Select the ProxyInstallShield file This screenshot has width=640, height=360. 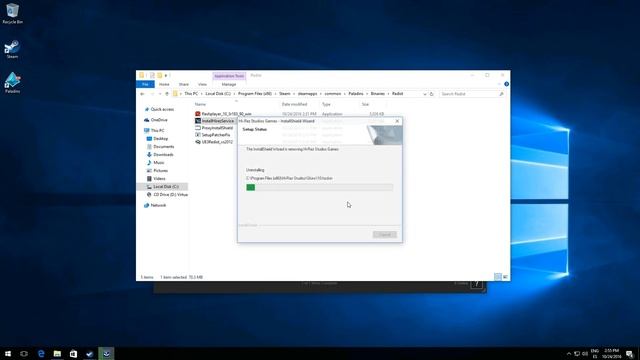[x=214, y=128]
